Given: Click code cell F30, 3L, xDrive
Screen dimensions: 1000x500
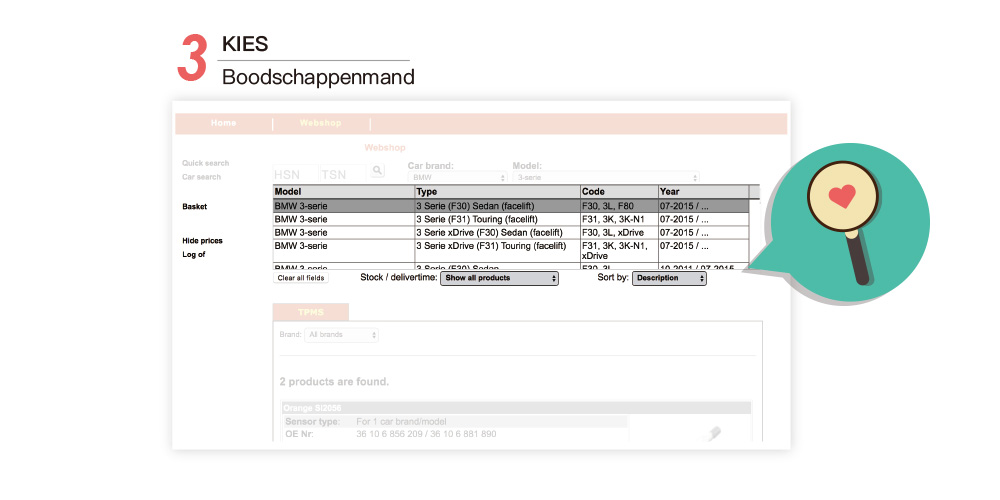Looking at the screenshot, I should pyautogui.click(x=619, y=233).
